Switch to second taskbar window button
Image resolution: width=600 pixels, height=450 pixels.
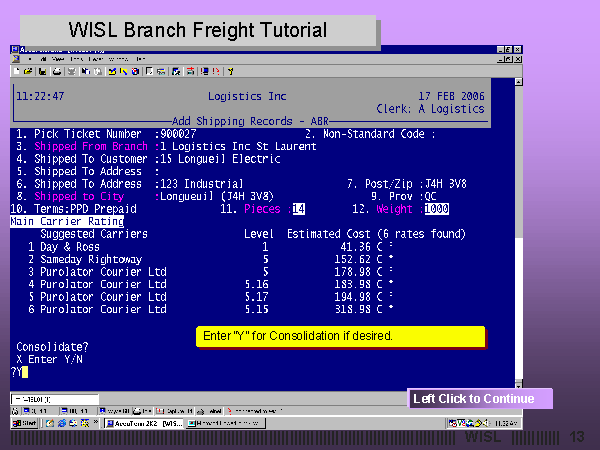pyautogui.click(x=226, y=423)
